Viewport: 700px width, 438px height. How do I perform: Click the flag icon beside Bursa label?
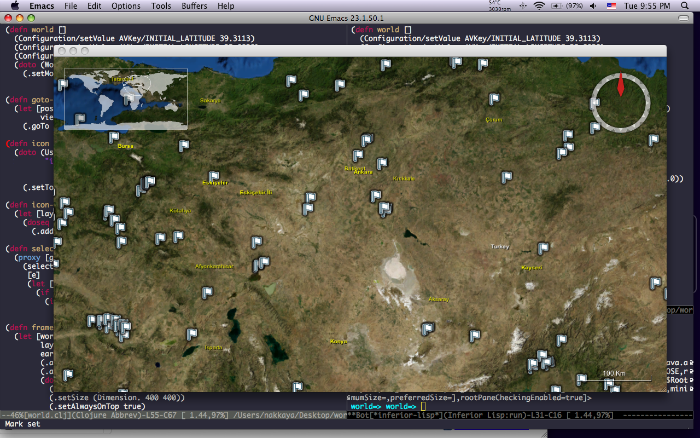click(x=114, y=137)
